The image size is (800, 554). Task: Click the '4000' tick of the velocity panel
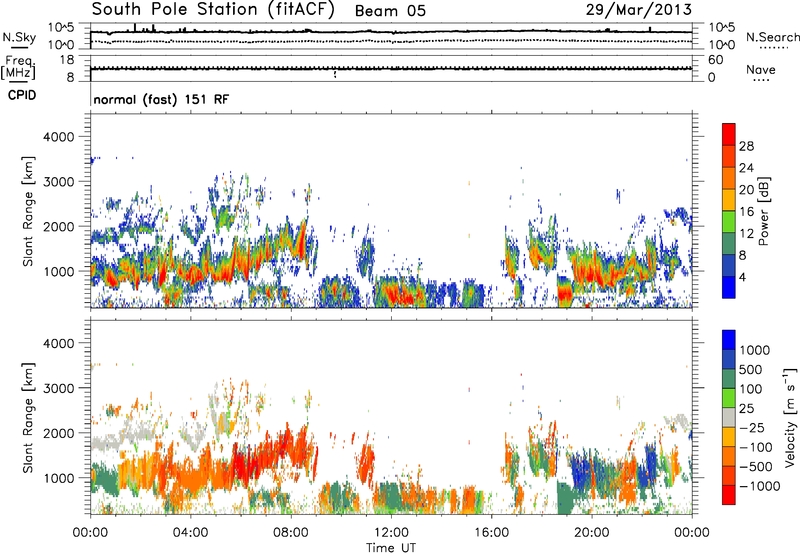click(58, 343)
